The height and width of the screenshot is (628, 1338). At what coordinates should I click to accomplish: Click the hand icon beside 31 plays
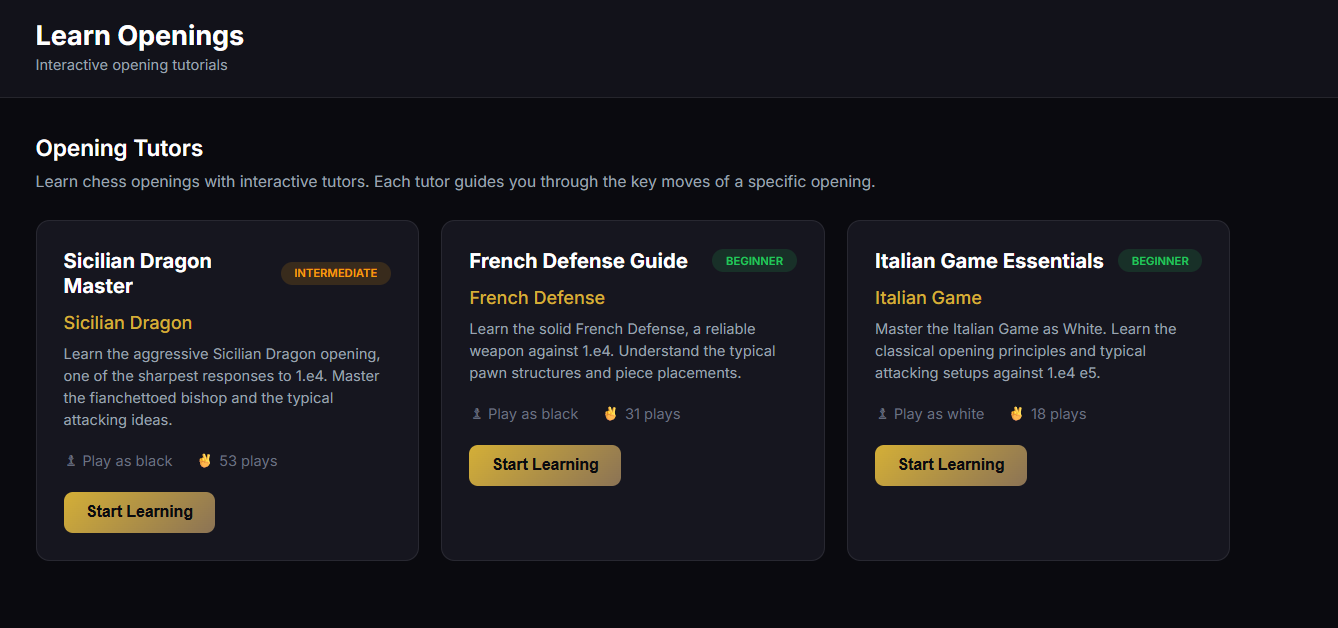pyautogui.click(x=611, y=414)
